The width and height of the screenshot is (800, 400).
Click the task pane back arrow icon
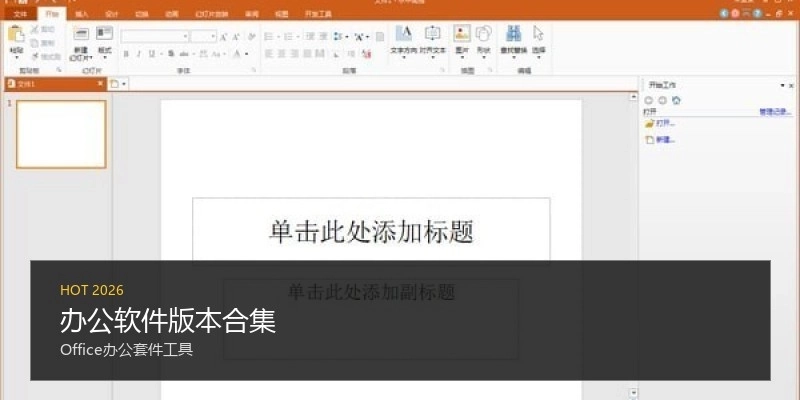coord(649,101)
